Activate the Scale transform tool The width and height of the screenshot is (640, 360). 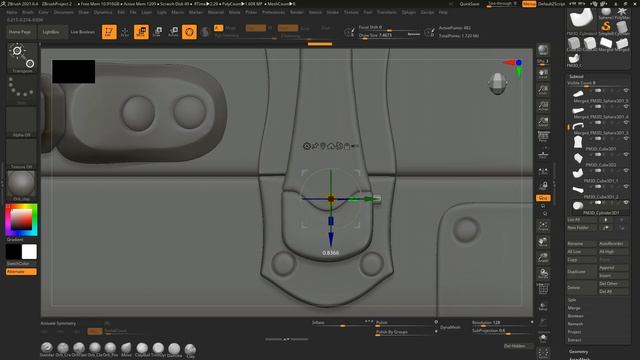pyautogui.click(x=157, y=32)
